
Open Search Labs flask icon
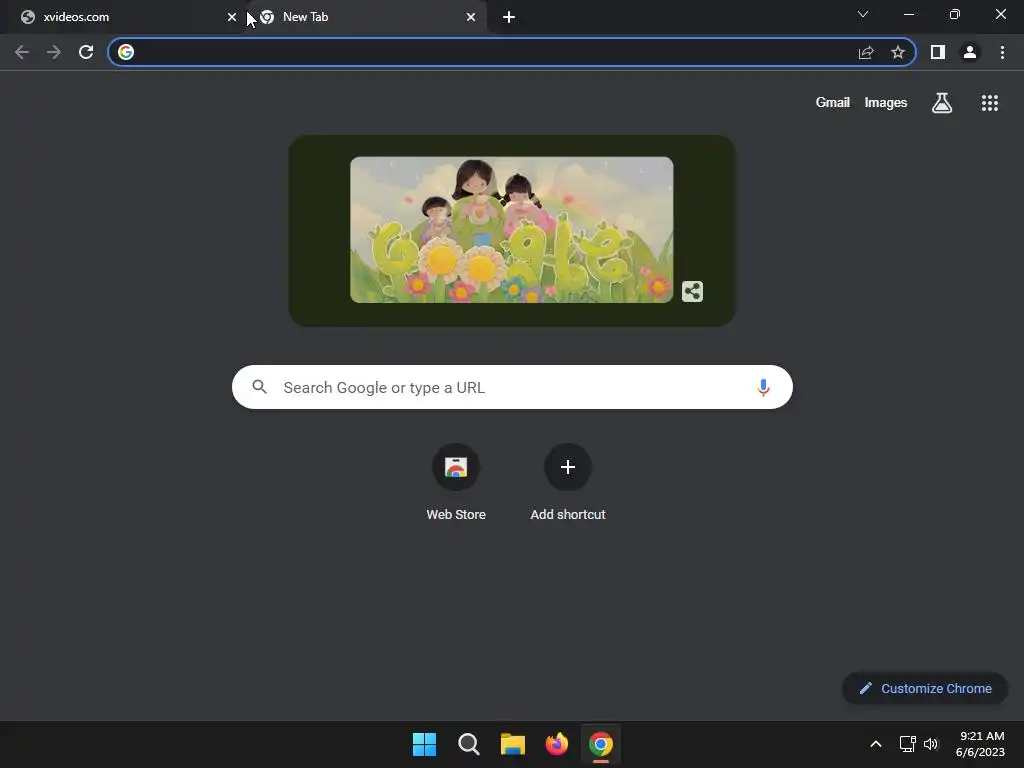pyautogui.click(x=942, y=103)
